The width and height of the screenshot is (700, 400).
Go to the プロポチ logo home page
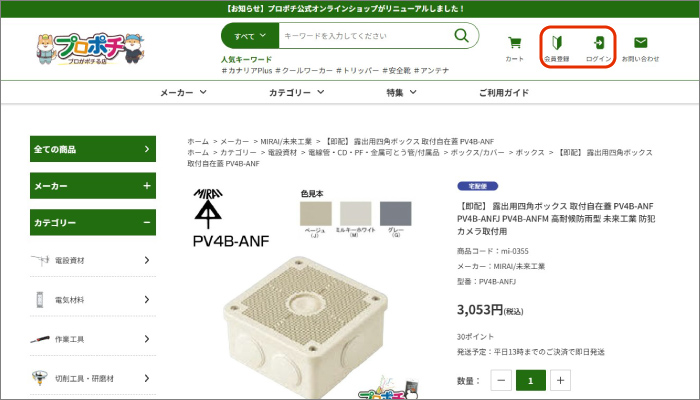(x=91, y=49)
